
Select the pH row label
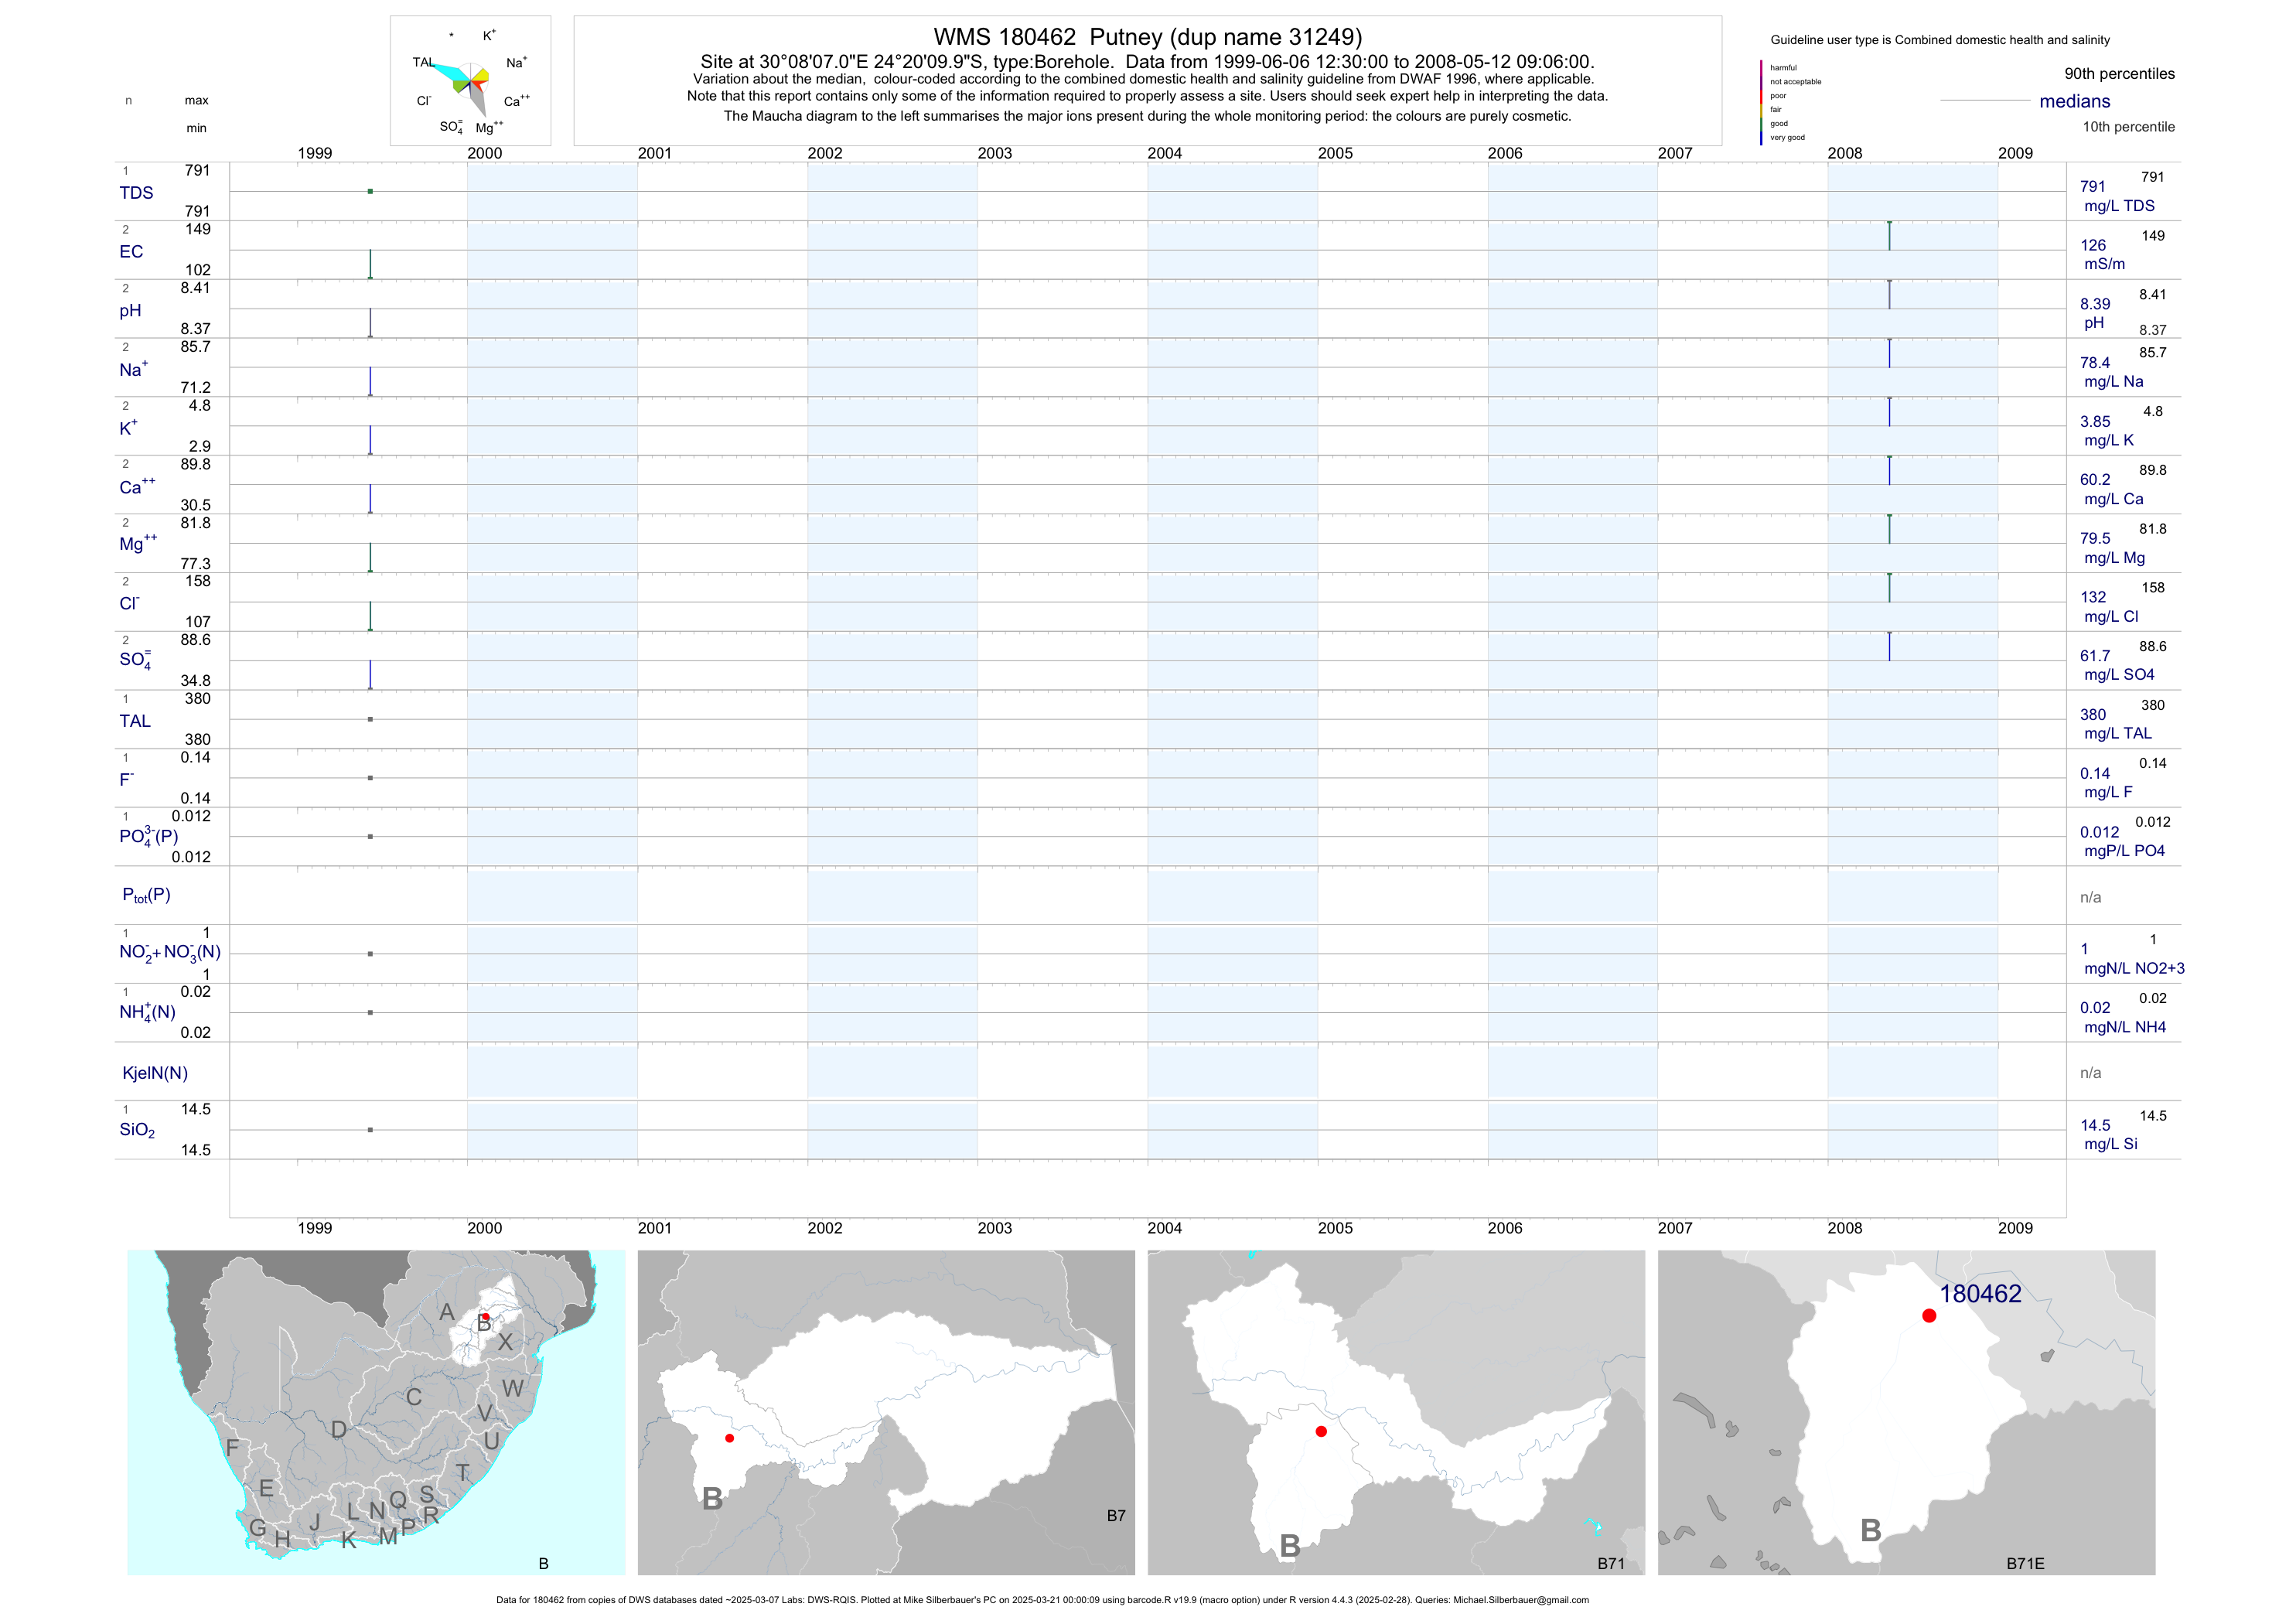click(130, 310)
